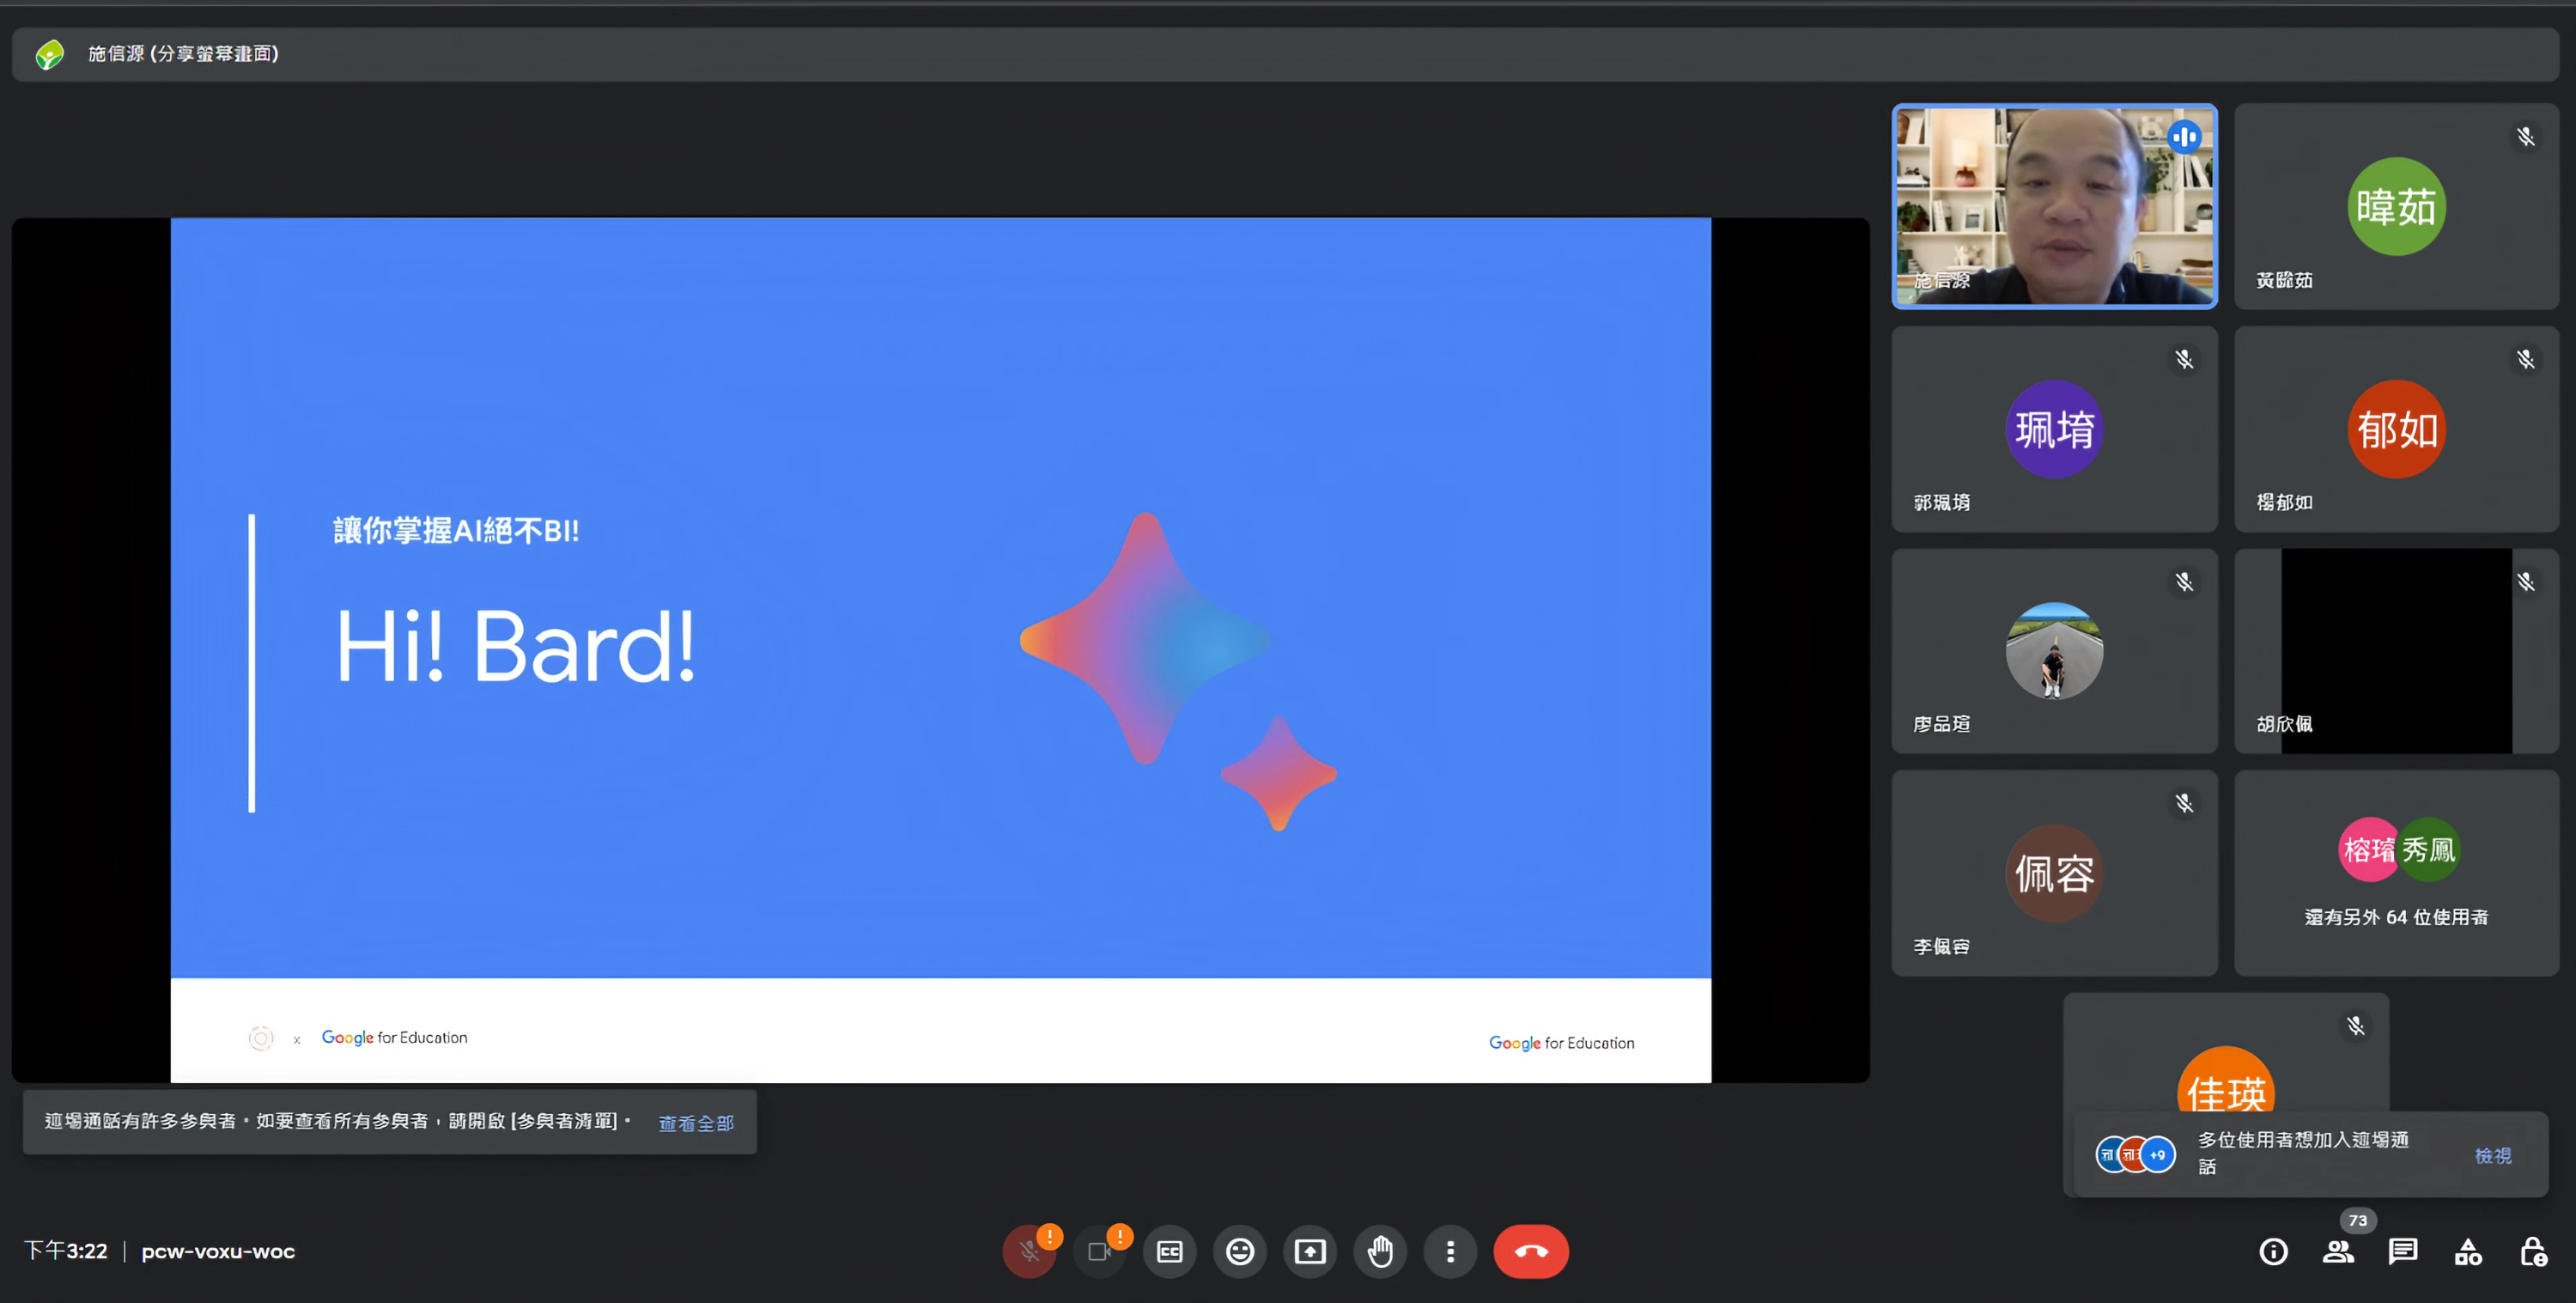Click the 73 participant count badge
The image size is (2576, 1303).
2357,1220
